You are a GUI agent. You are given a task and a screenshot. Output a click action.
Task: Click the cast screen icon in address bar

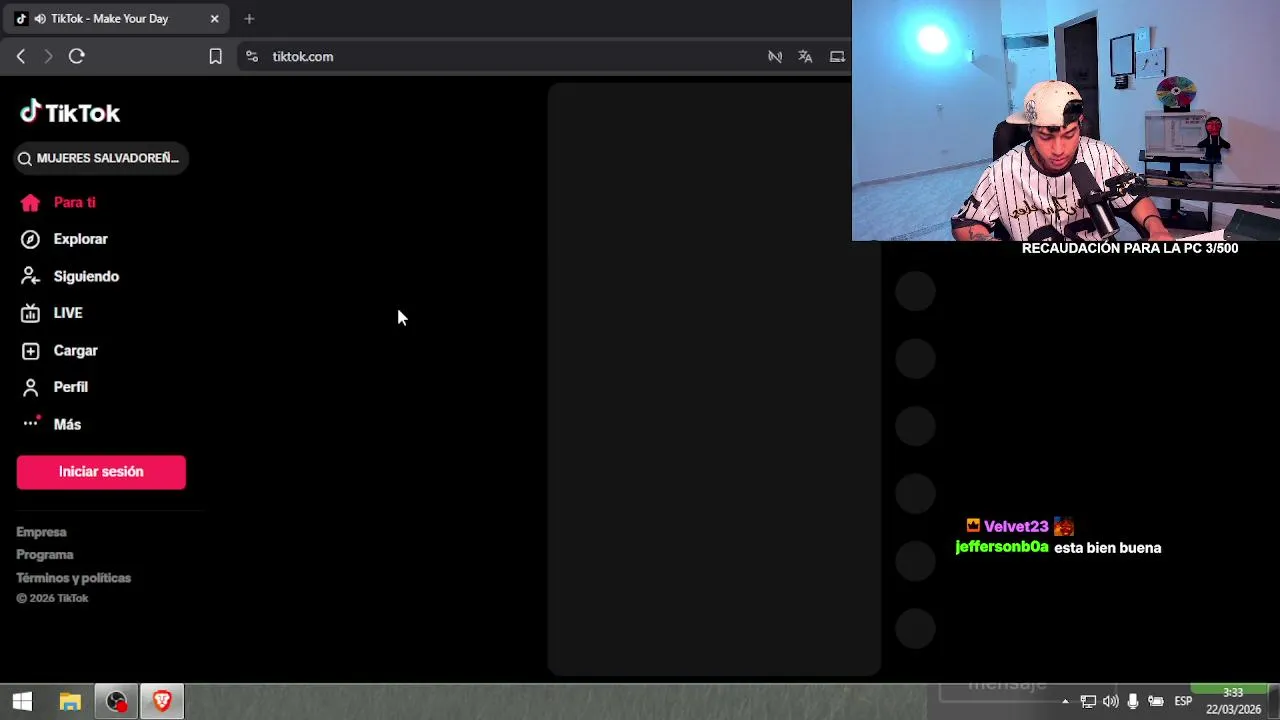pyautogui.click(x=837, y=57)
